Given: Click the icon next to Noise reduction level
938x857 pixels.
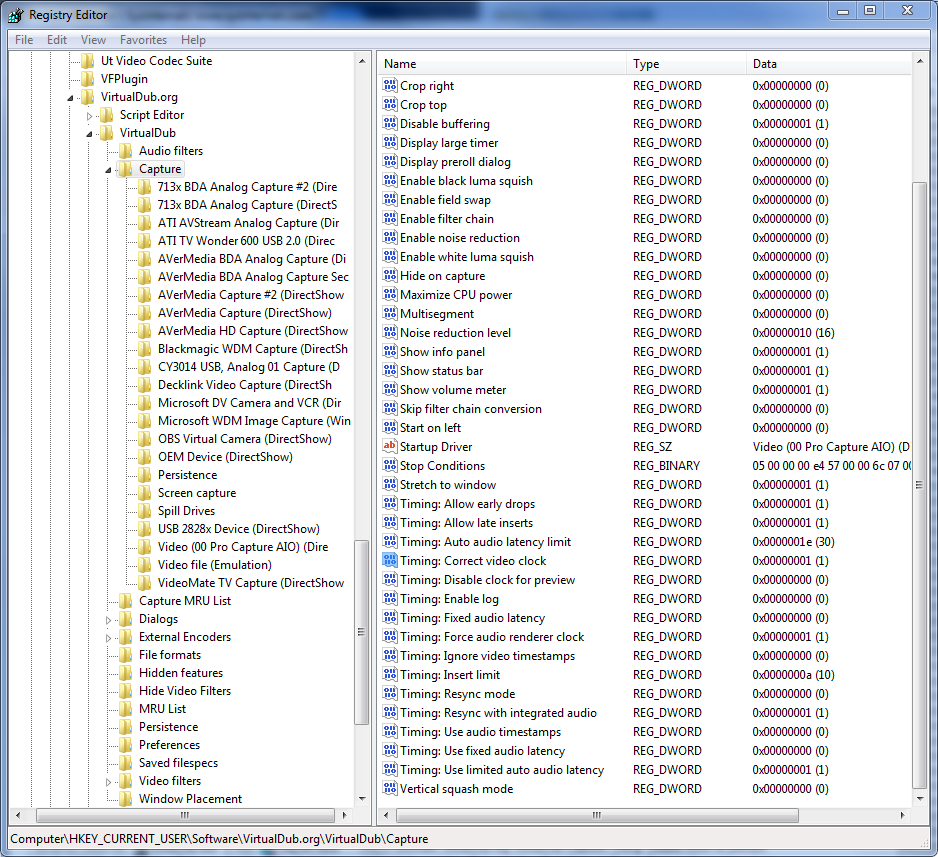Looking at the screenshot, I should pos(389,333).
